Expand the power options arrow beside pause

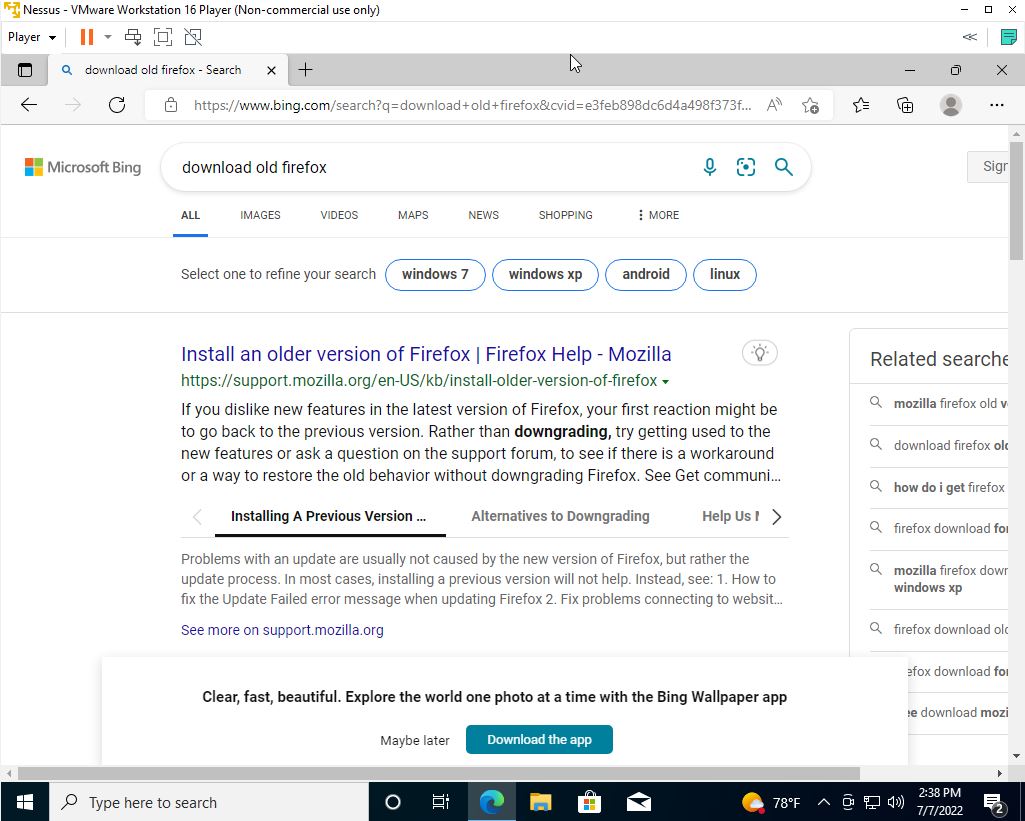point(108,37)
